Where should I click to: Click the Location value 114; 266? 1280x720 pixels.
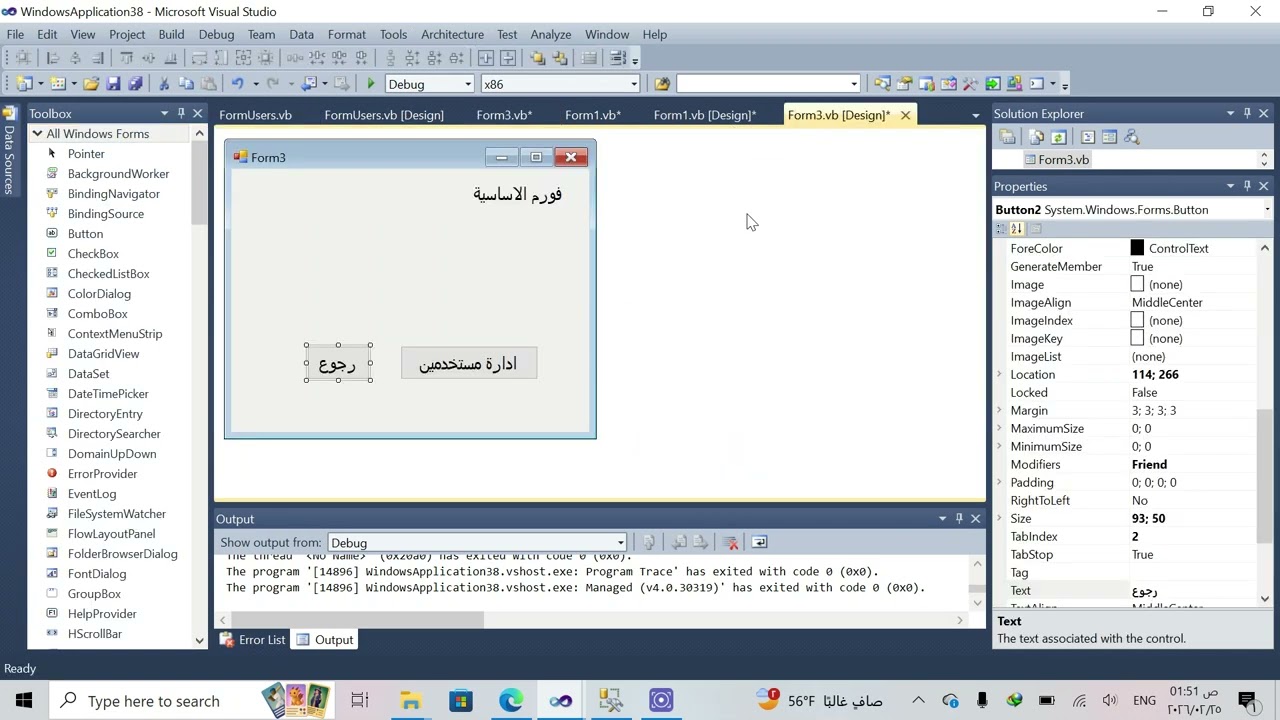click(x=1155, y=374)
